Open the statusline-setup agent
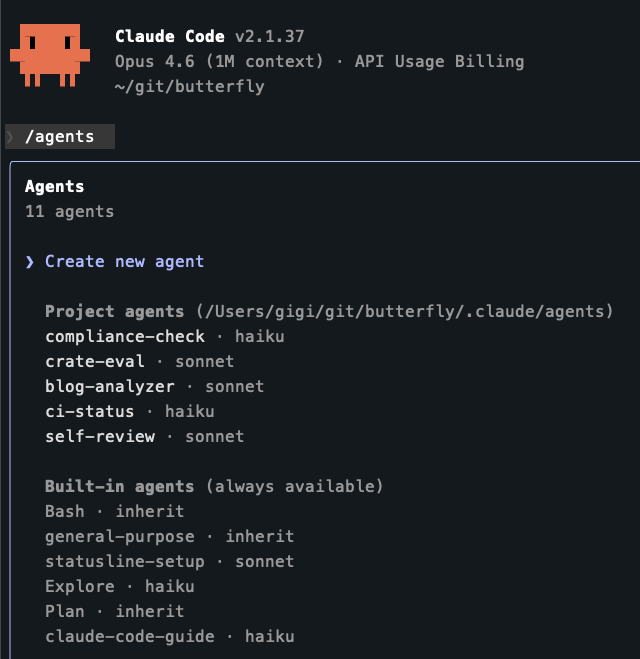The width and height of the screenshot is (640, 659). click(125, 562)
